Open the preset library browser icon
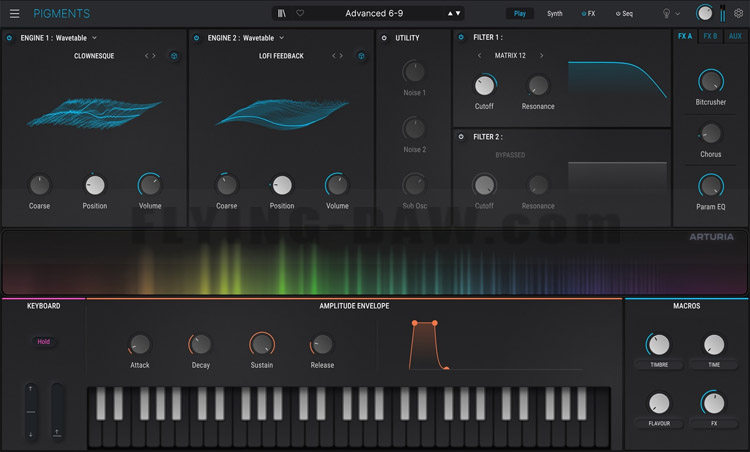 click(x=282, y=13)
